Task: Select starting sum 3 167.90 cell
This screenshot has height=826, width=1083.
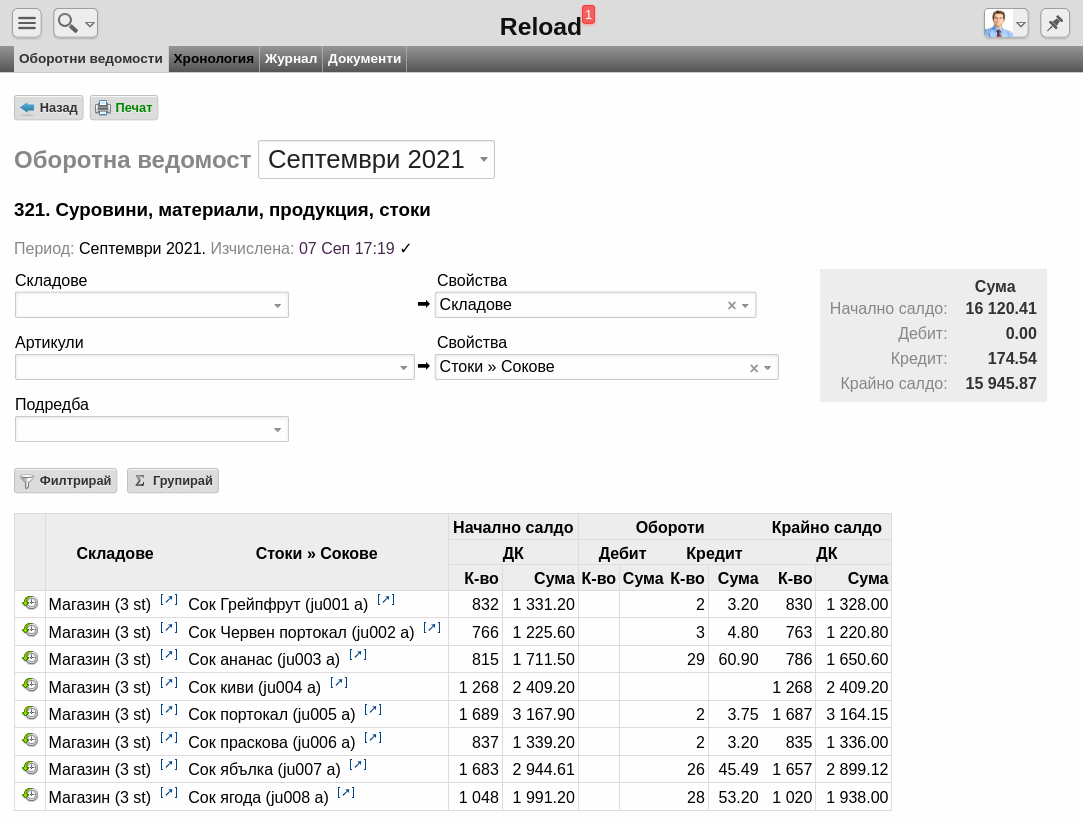Action: [540, 714]
